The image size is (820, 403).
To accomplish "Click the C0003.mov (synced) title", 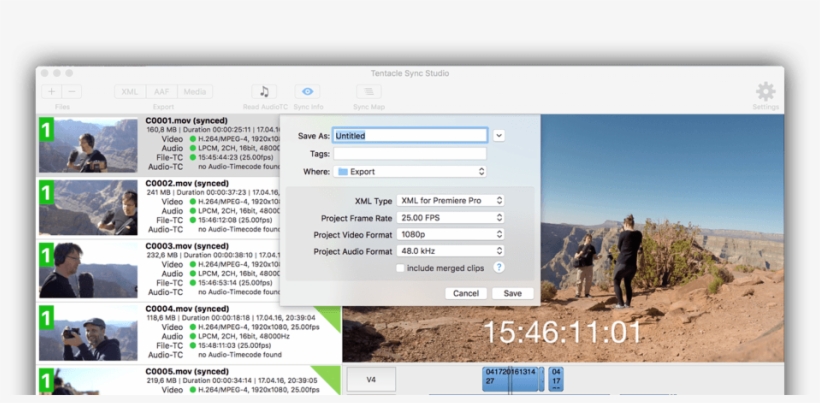I will pyautogui.click(x=187, y=246).
